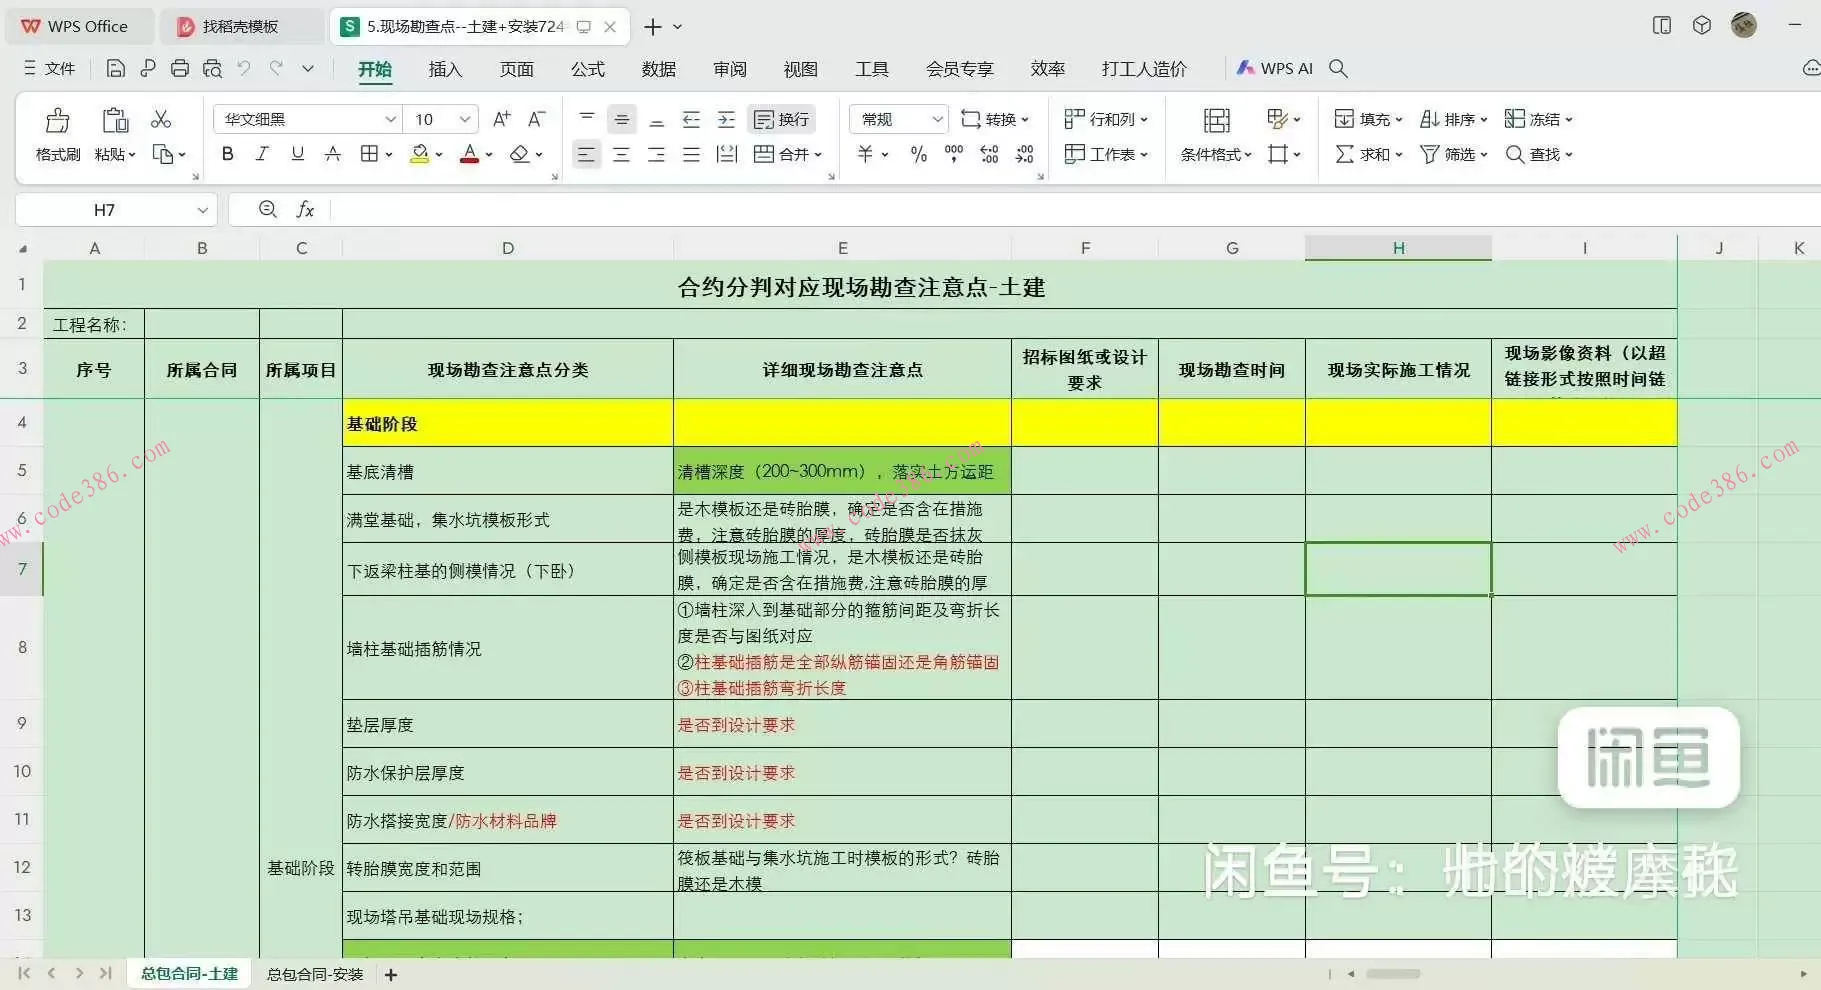Click the 合并 merge cells button
The height and width of the screenshot is (990, 1821).
point(790,154)
